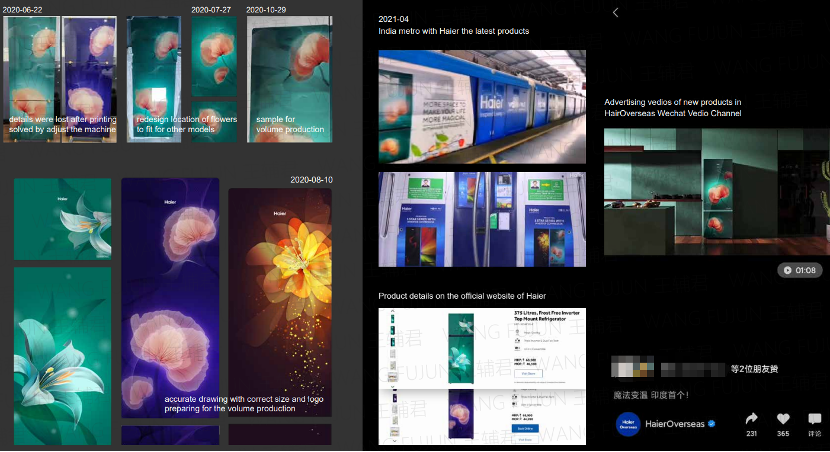
Task: Select 'redesign location of flowers' caption
Action: 187,120
